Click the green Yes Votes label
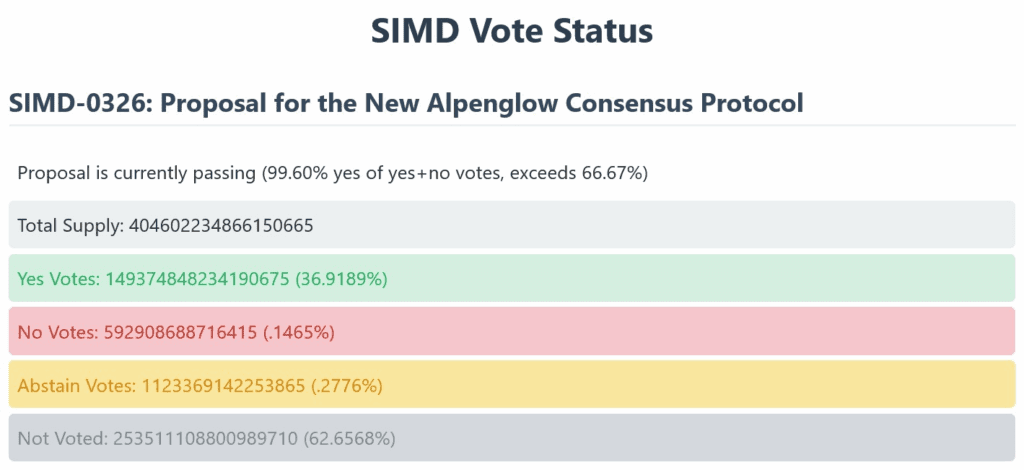This screenshot has width=1024, height=470. (x=57, y=278)
